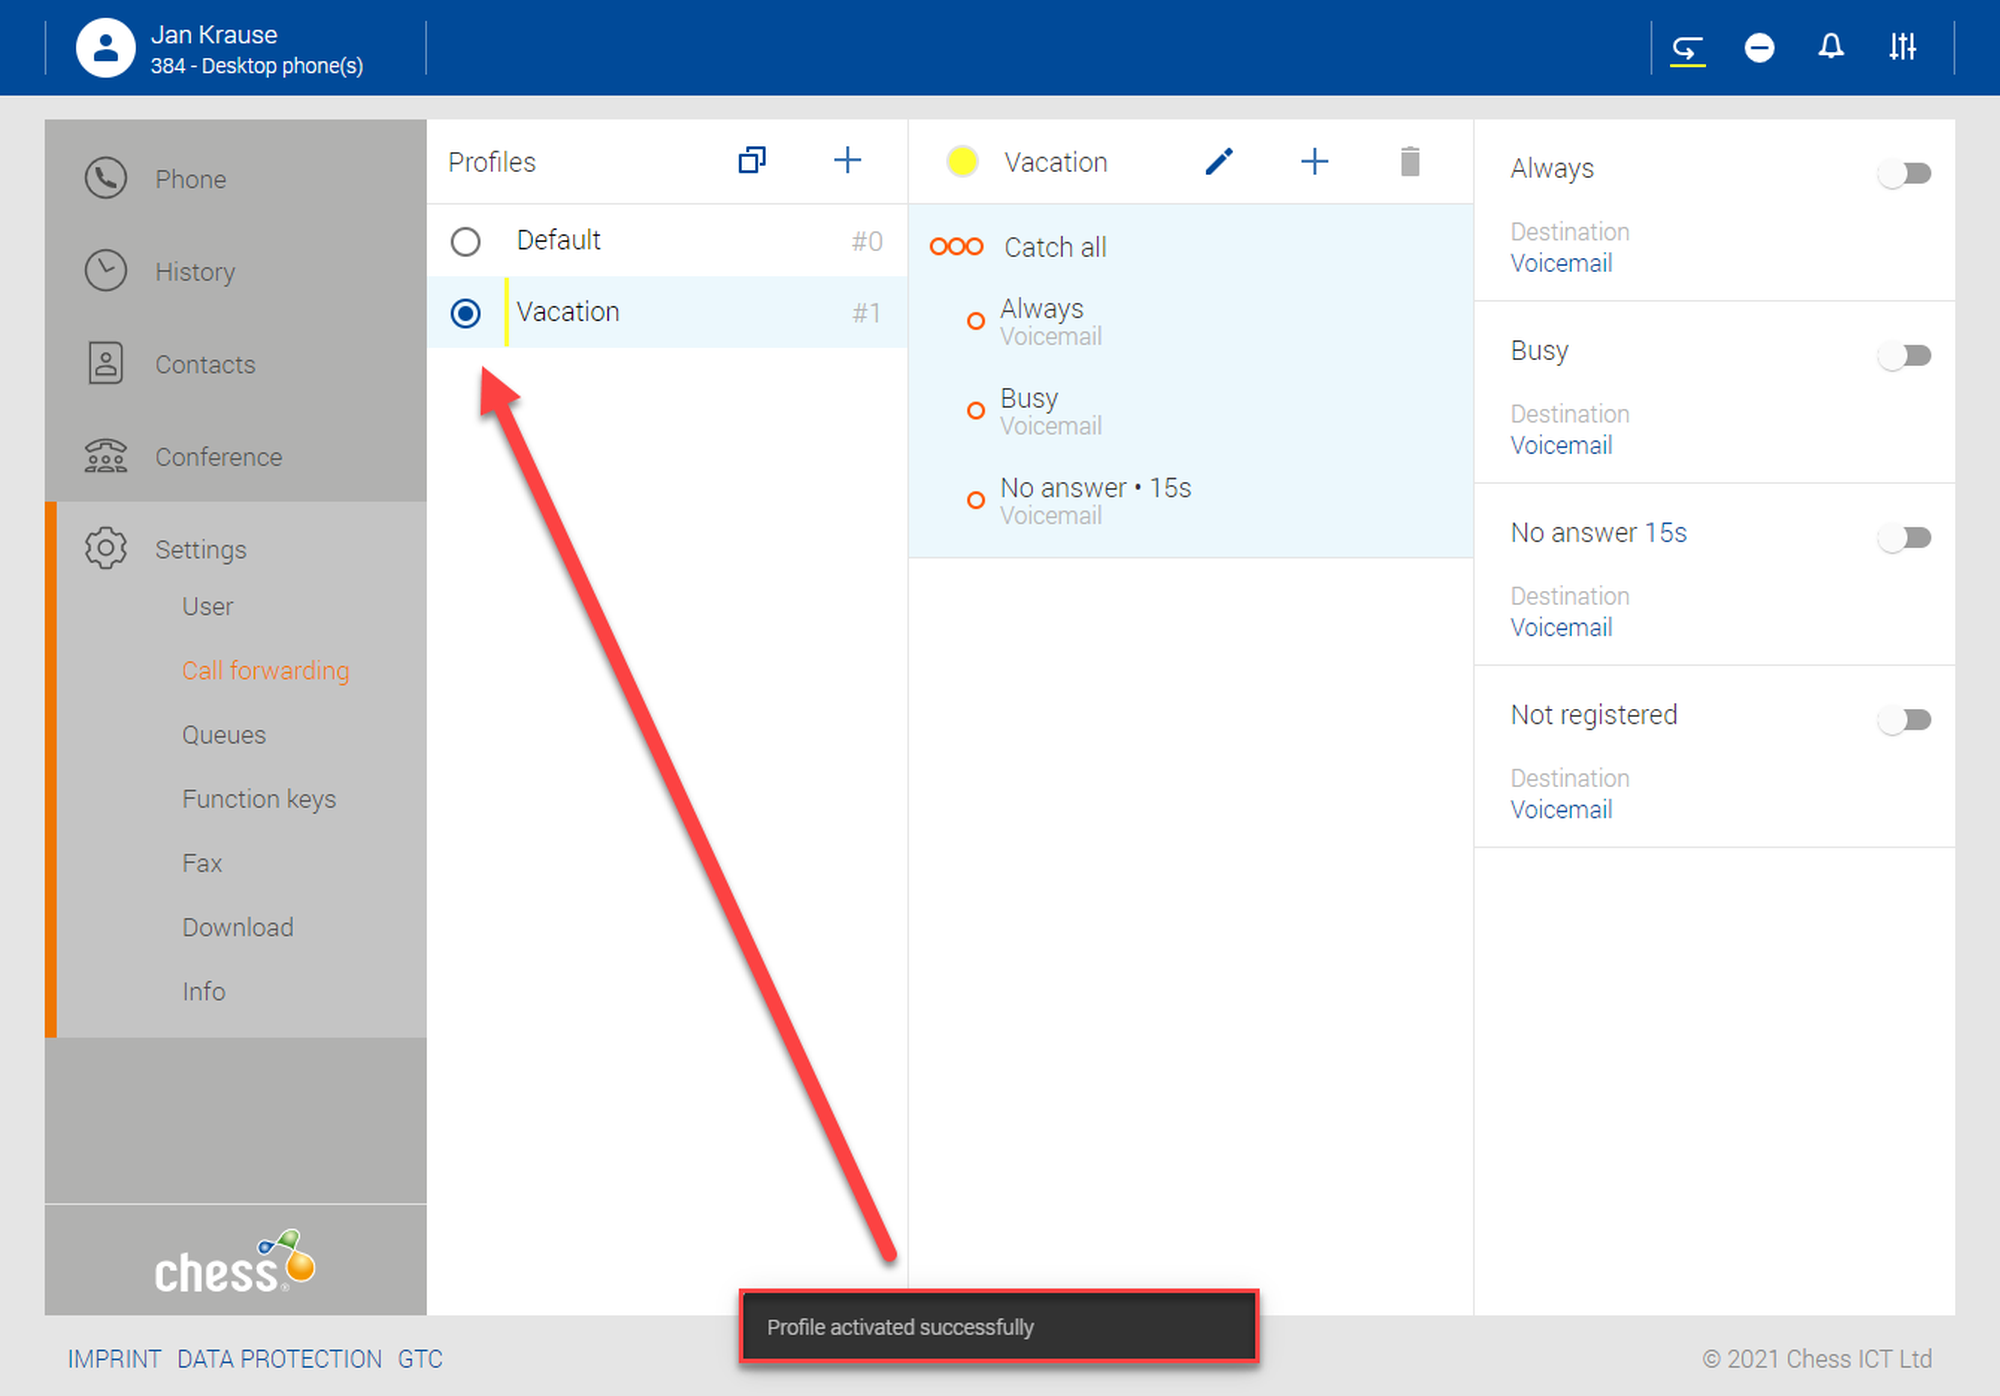Open Voicemail destination under Always
Viewport: 2000px width, 1396px height.
click(x=1561, y=264)
